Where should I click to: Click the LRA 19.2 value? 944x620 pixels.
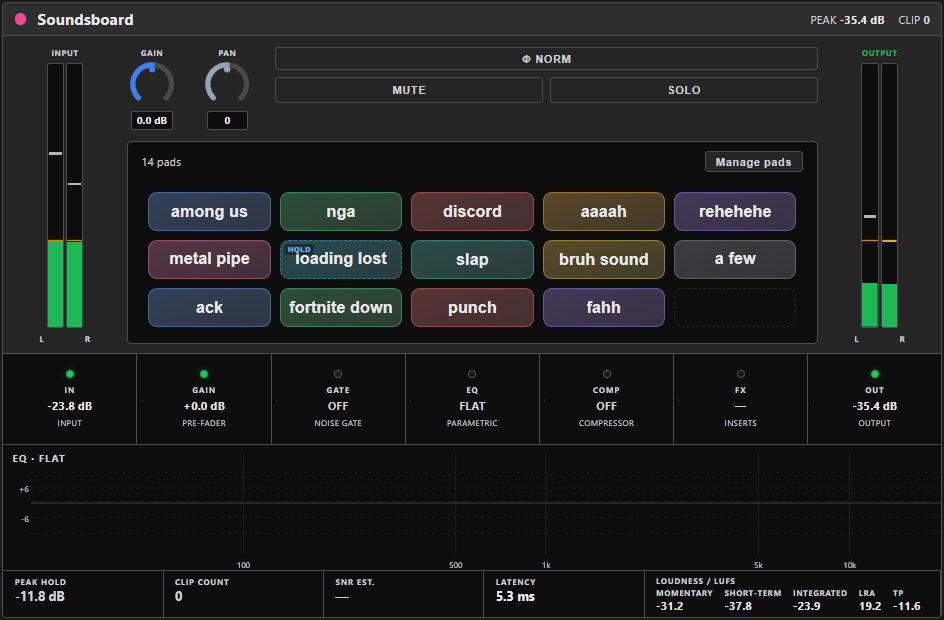click(870, 606)
